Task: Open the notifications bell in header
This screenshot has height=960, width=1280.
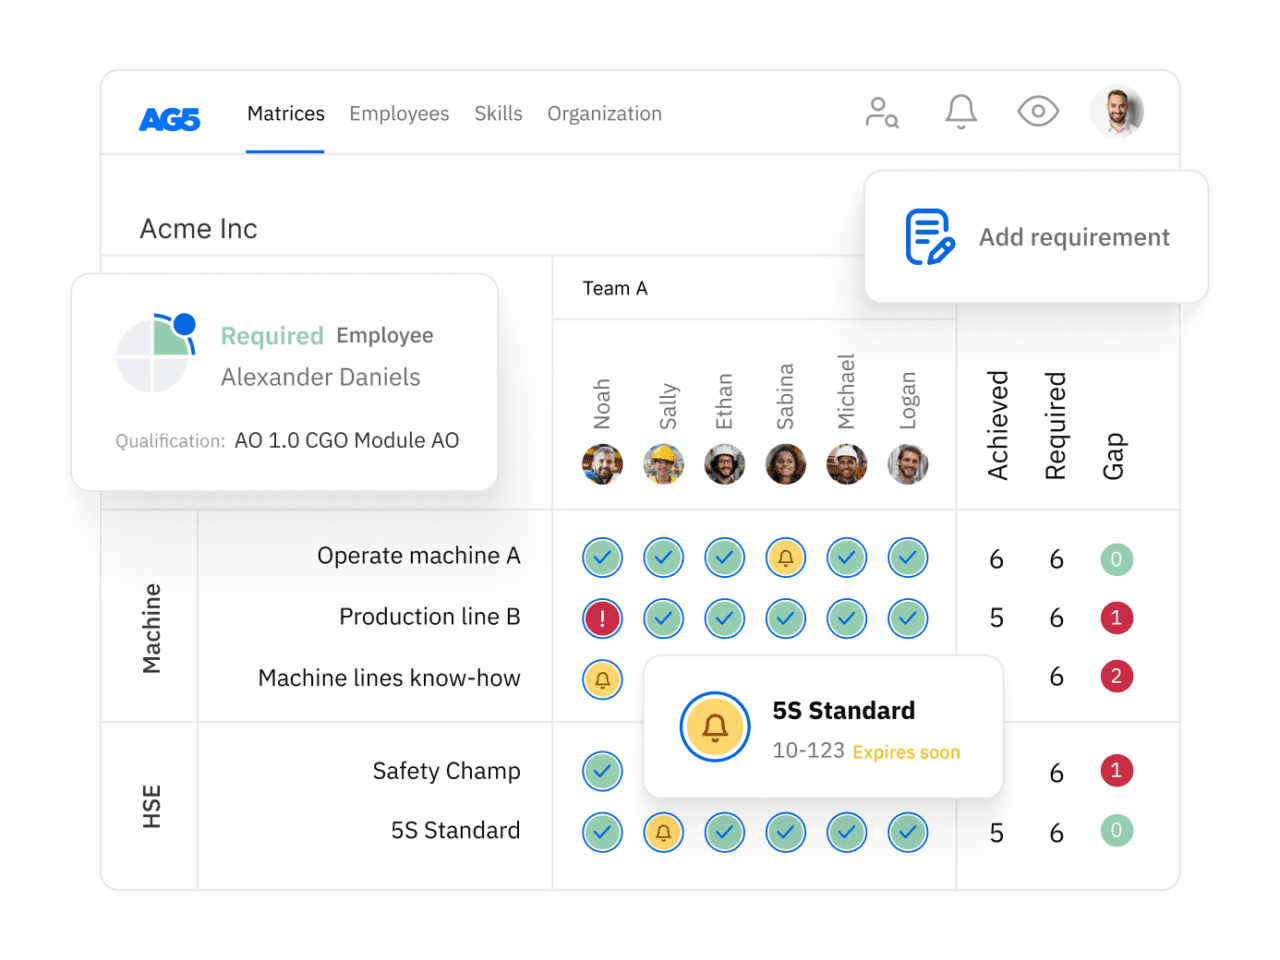Action: [x=961, y=112]
